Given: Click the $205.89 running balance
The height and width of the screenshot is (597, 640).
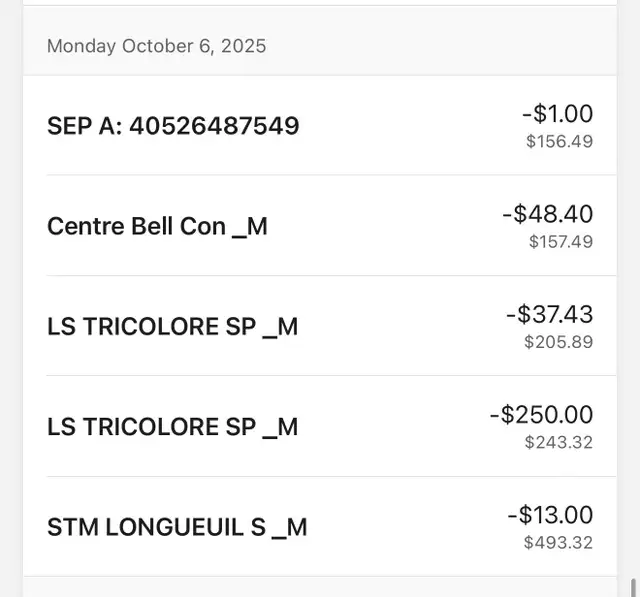Looking at the screenshot, I should pyautogui.click(x=558, y=342).
